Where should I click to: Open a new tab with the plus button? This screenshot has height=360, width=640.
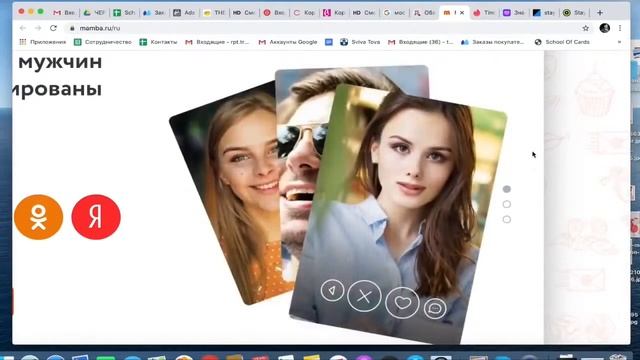[x=600, y=13]
